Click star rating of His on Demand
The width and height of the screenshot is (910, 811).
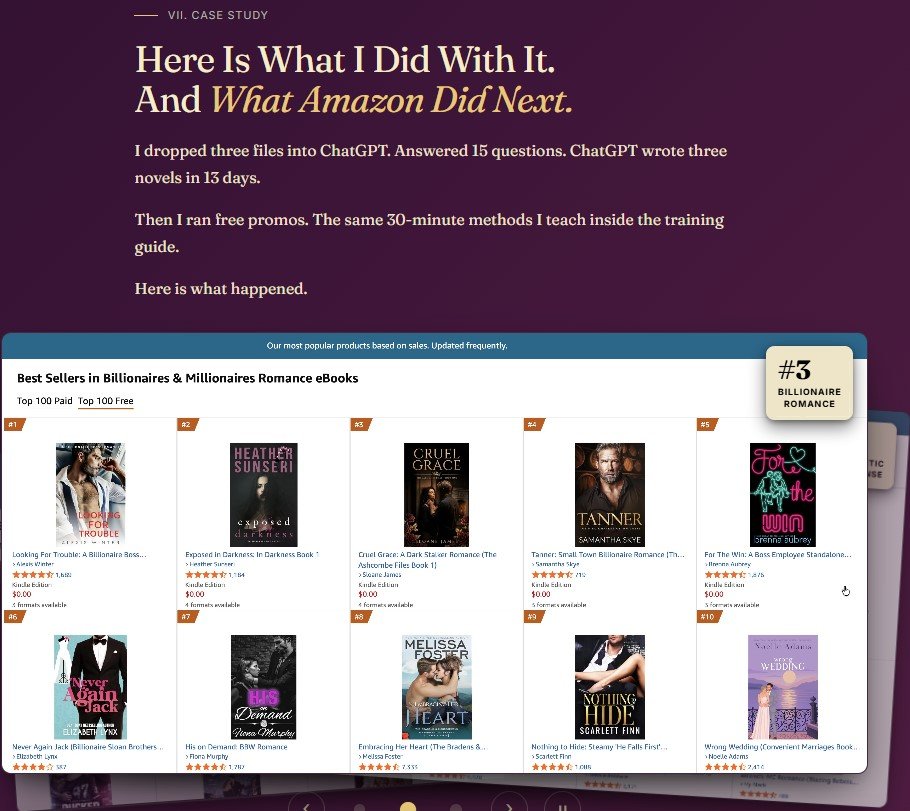pos(205,767)
